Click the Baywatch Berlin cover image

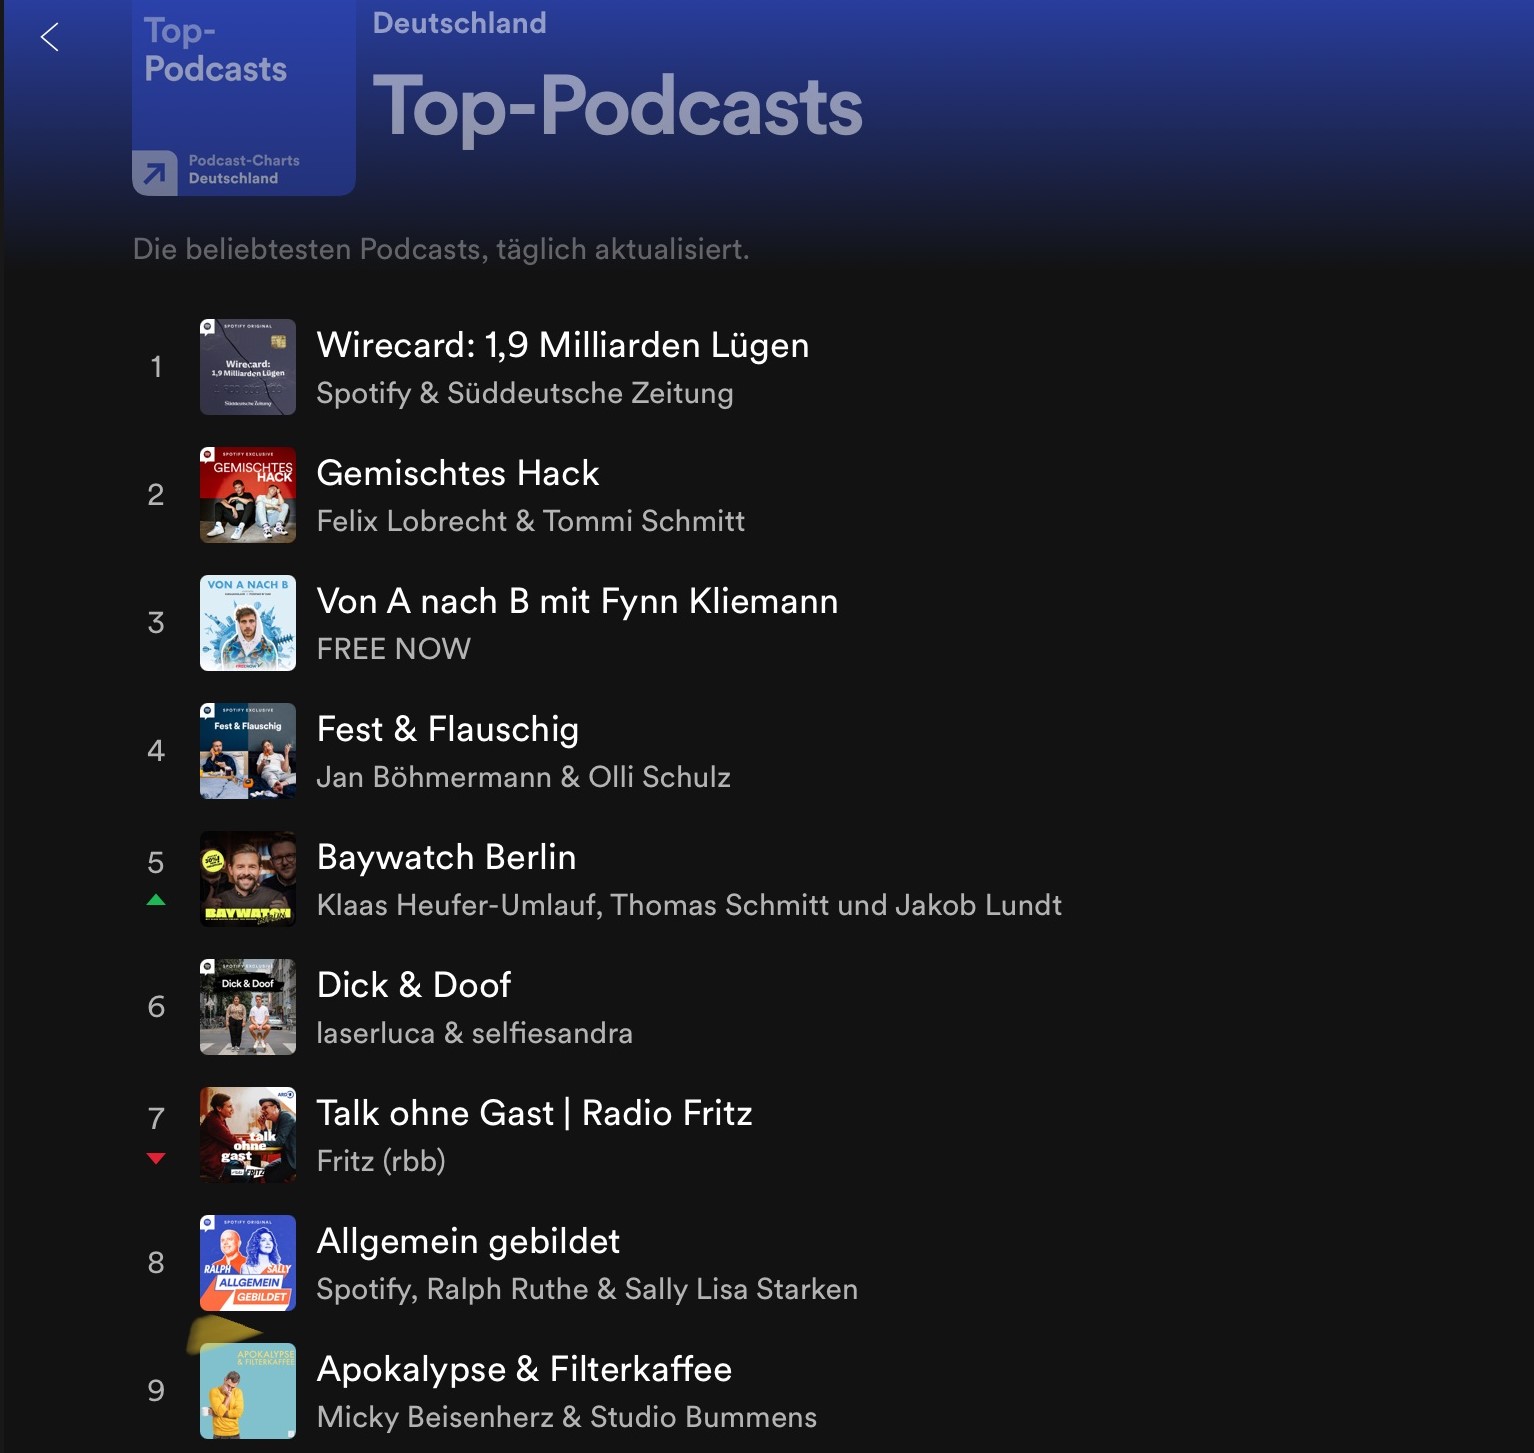click(x=247, y=879)
